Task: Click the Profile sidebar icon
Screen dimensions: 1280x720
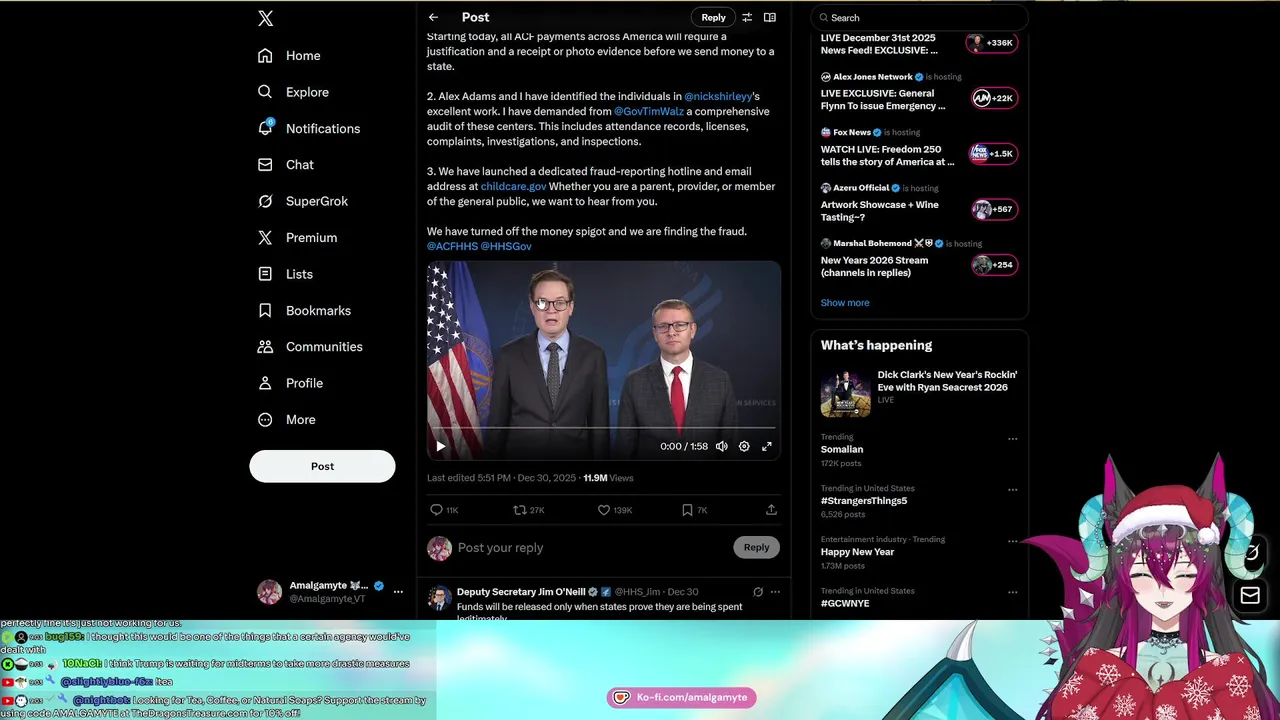Action: point(265,383)
